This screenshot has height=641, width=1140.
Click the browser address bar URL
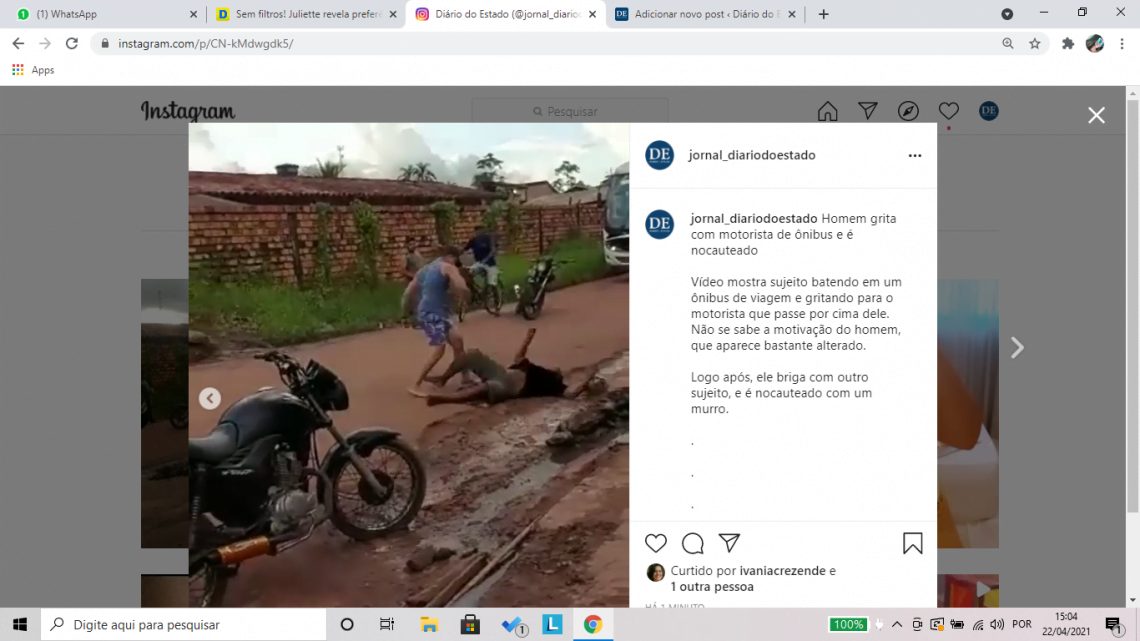click(x=206, y=44)
